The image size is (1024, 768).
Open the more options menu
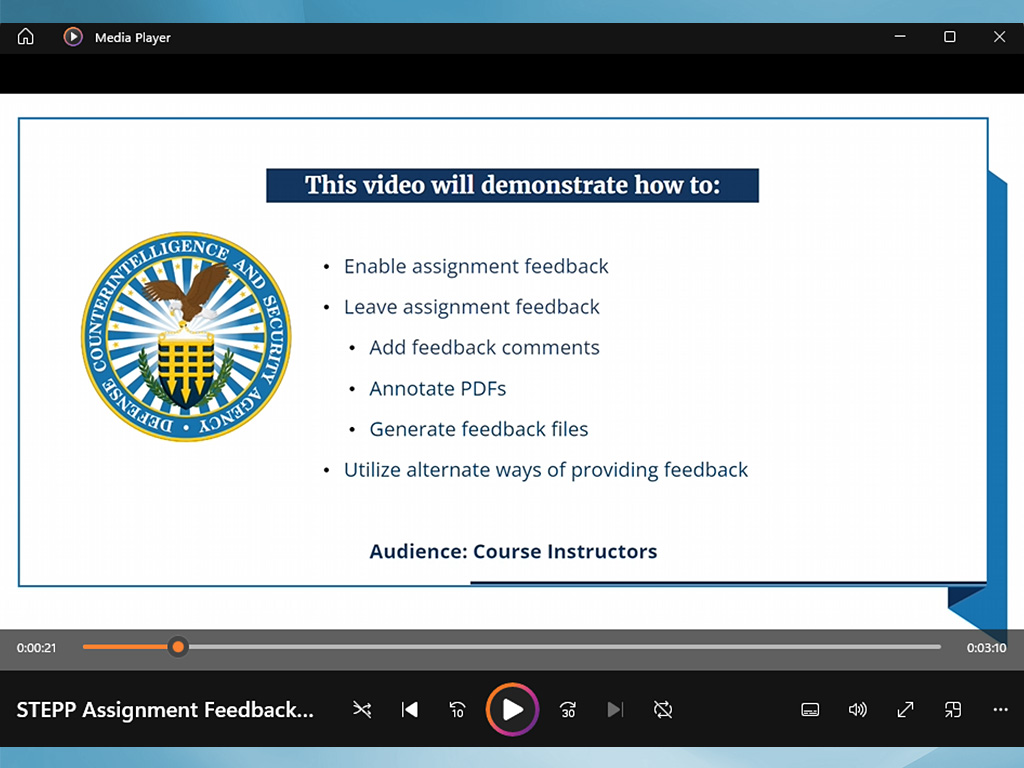1000,710
